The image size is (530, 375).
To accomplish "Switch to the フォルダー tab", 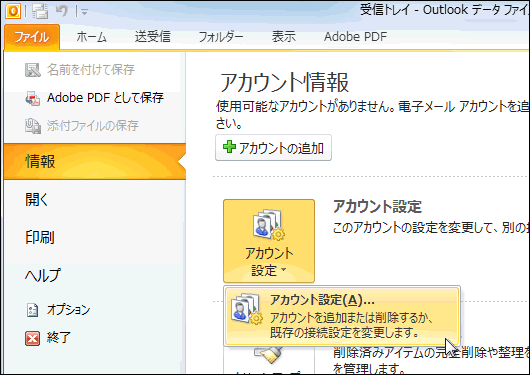I will [x=221, y=37].
